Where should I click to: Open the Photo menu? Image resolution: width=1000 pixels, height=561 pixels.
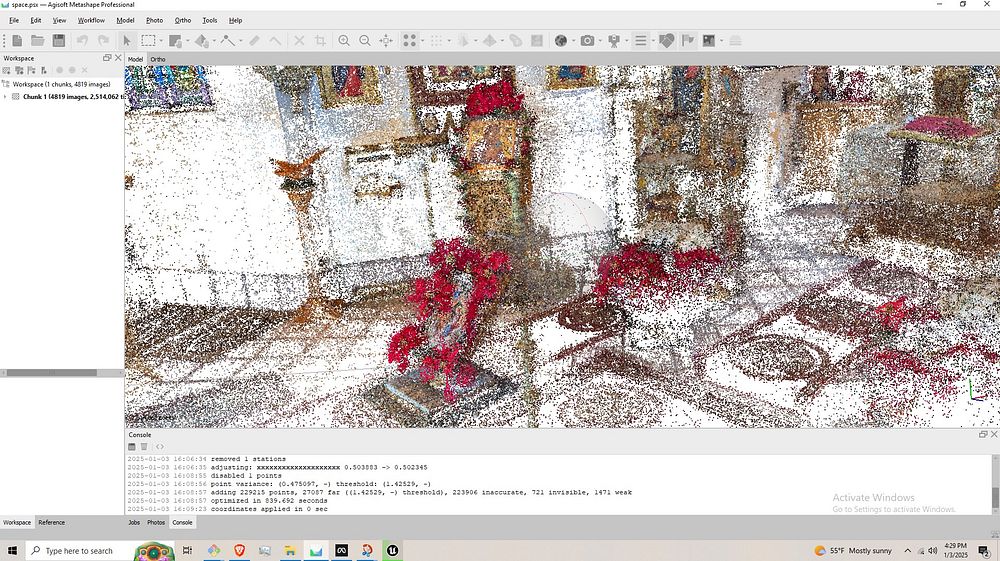[154, 20]
